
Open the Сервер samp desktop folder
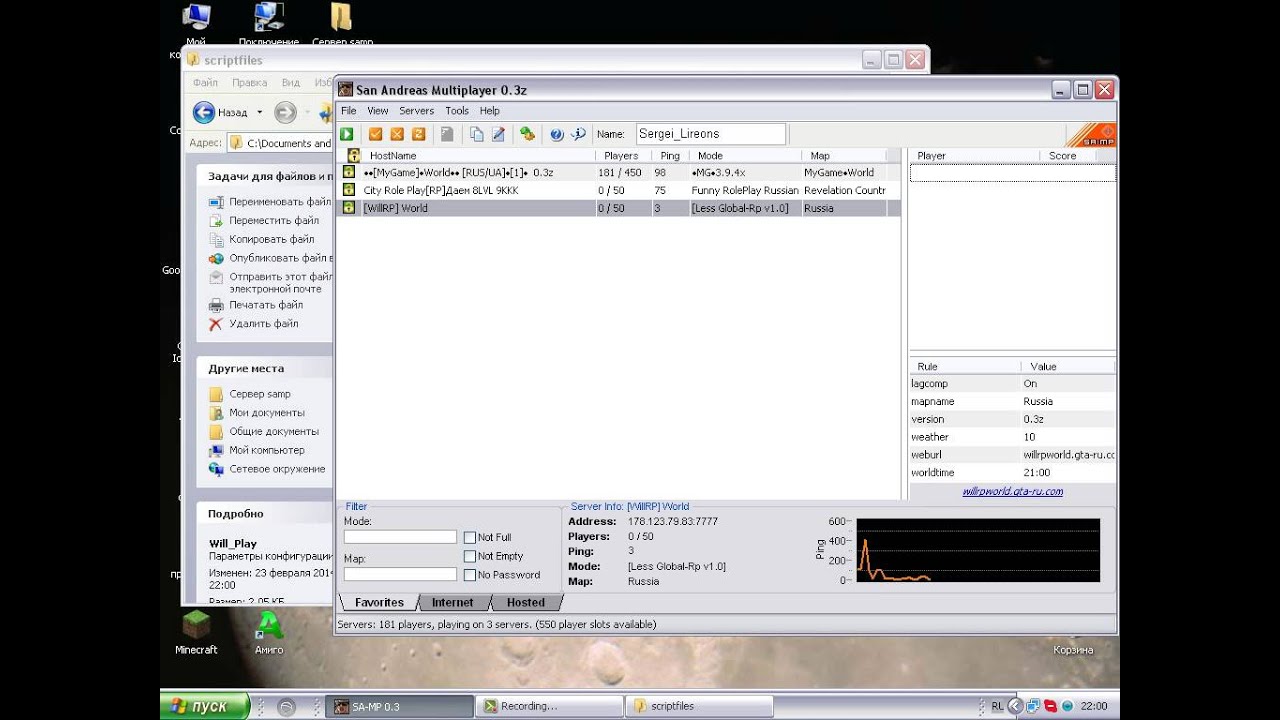pyautogui.click(x=342, y=18)
